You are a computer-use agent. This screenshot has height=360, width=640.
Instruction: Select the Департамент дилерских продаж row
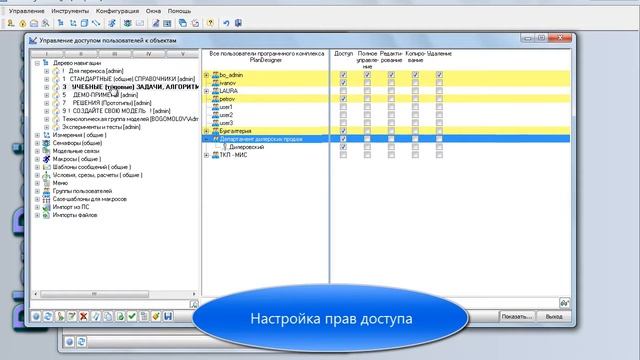coord(386,139)
